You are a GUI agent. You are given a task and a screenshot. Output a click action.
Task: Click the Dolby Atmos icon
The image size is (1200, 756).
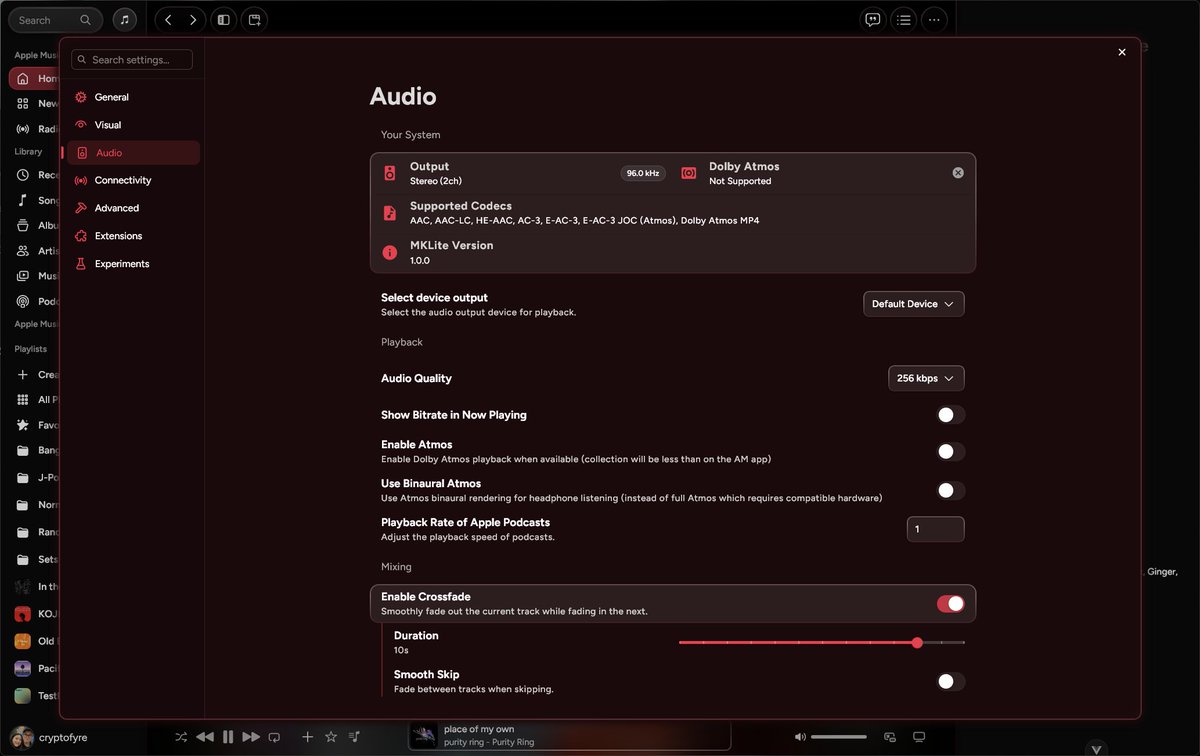point(689,173)
